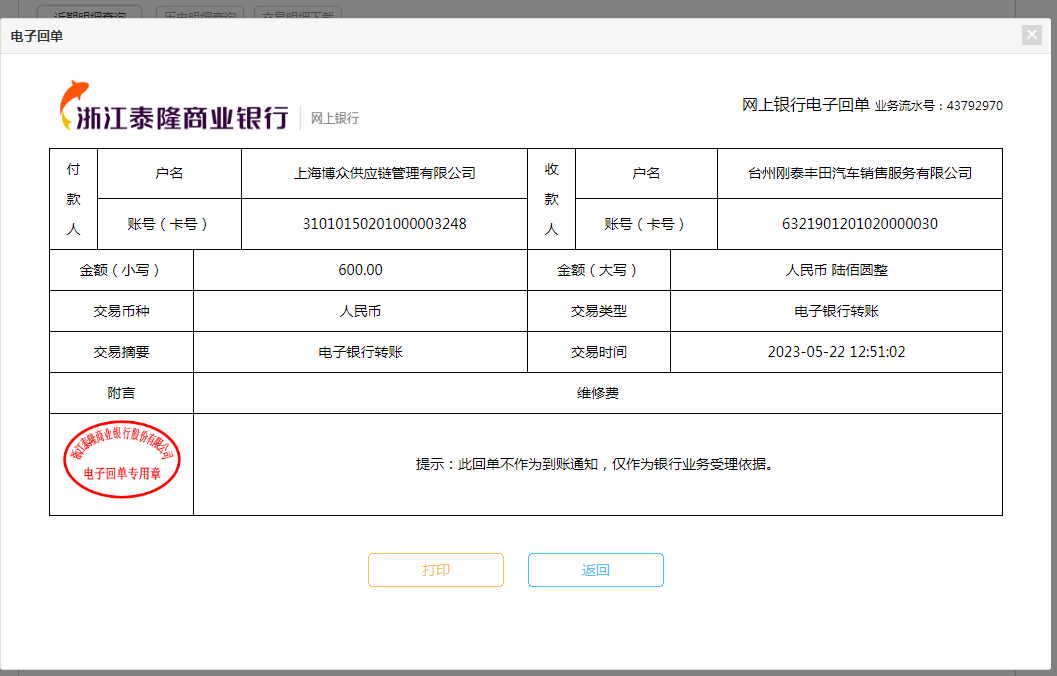Viewport: 1057px width, 676px height.
Task: Open the 交易明细下载 tab
Action: click(299, 13)
